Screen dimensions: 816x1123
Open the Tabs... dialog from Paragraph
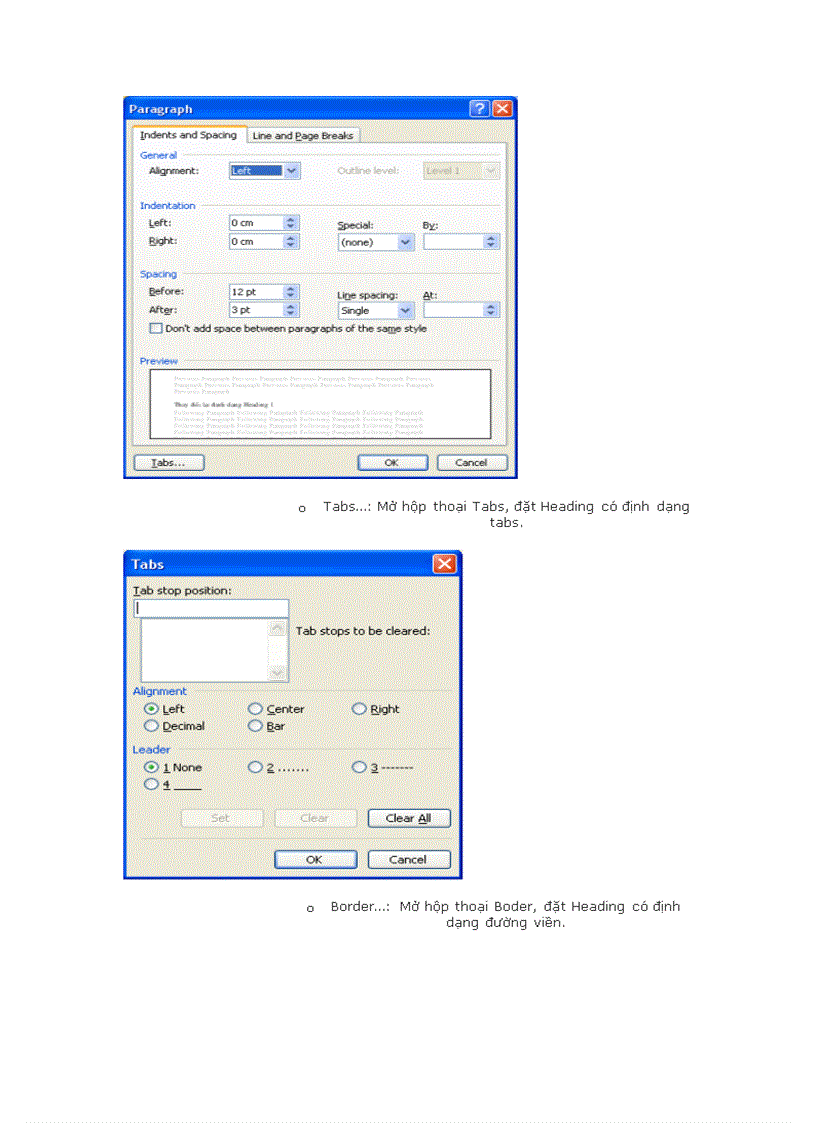tap(169, 463)
